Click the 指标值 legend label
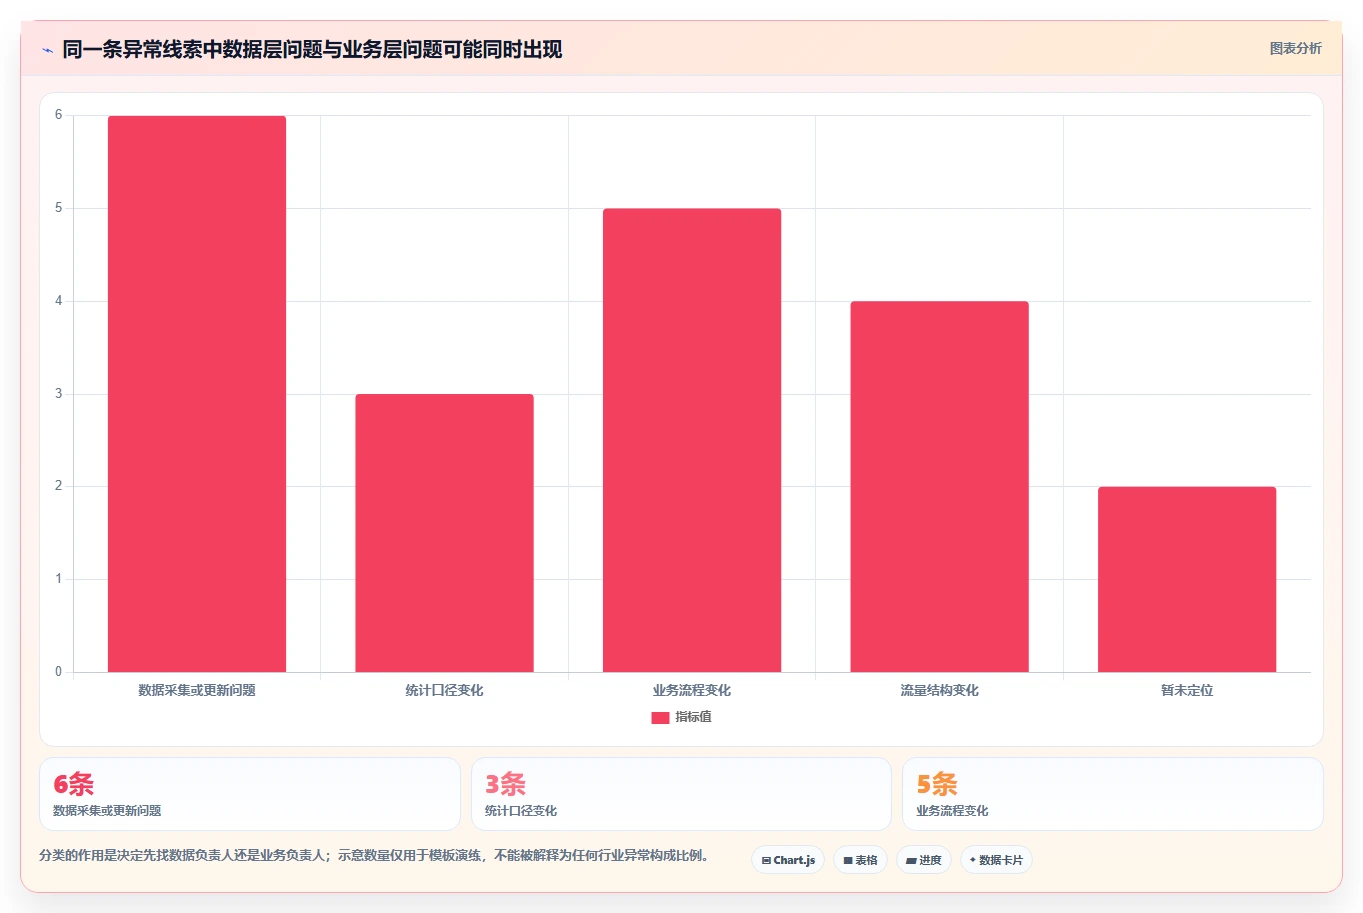 point(693,717)
